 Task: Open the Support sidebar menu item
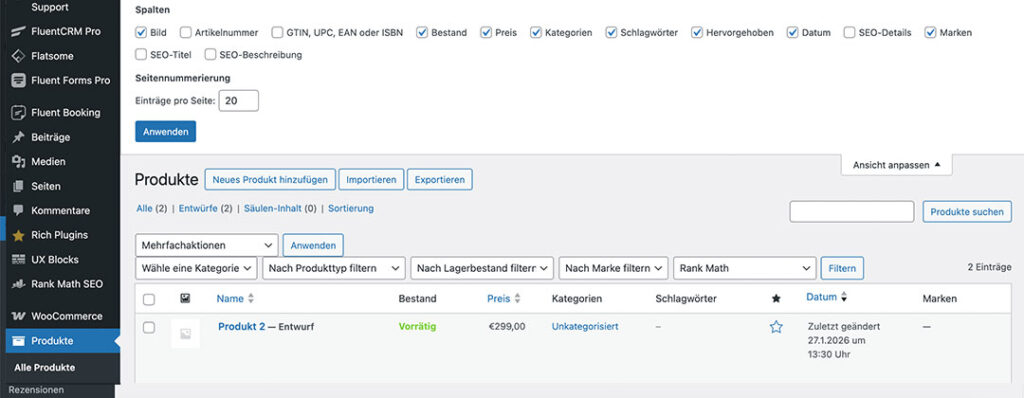[50, 8]
